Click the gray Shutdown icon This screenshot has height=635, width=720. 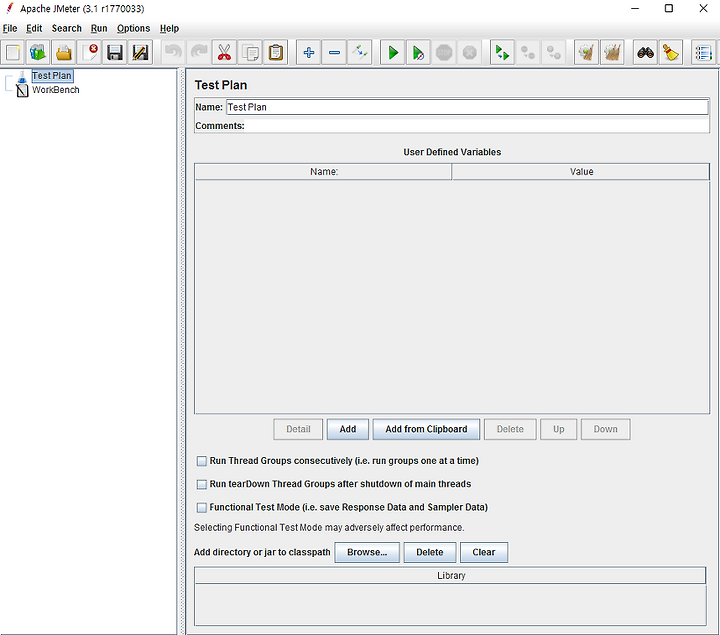tap(469, 52)
